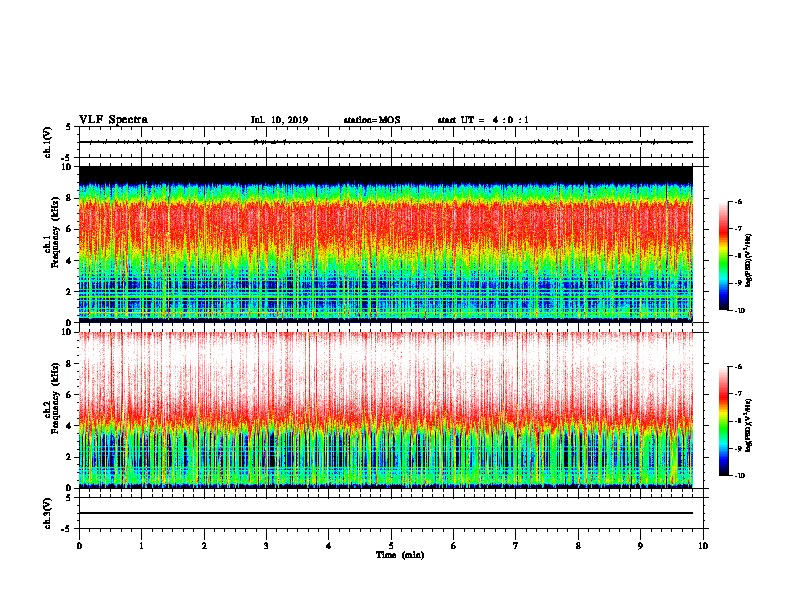Viewport: 792px width, 612px height.
Task: Click the "ch.1(V)" axis label
Action: pyautogui.click(x=48, y=142)
